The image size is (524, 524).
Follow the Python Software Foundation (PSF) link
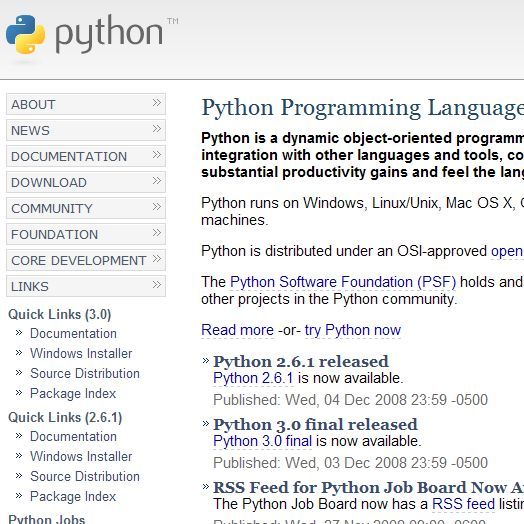coord(343,282)
